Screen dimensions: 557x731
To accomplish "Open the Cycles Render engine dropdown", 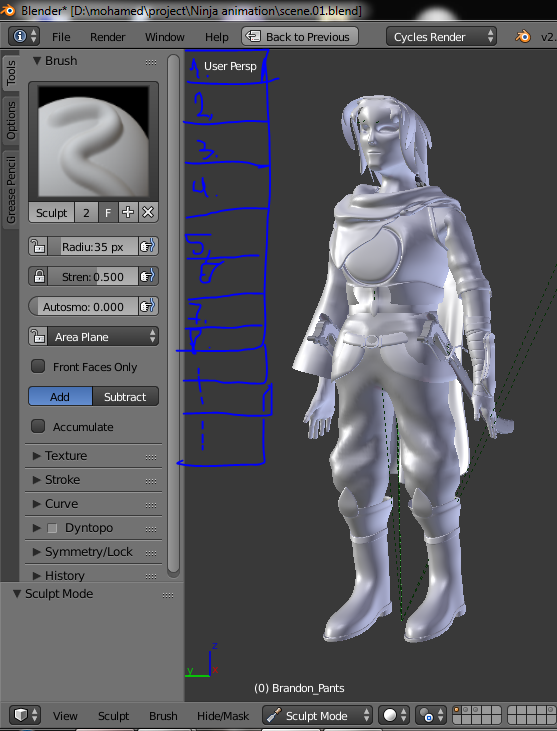I will (441, 36).
